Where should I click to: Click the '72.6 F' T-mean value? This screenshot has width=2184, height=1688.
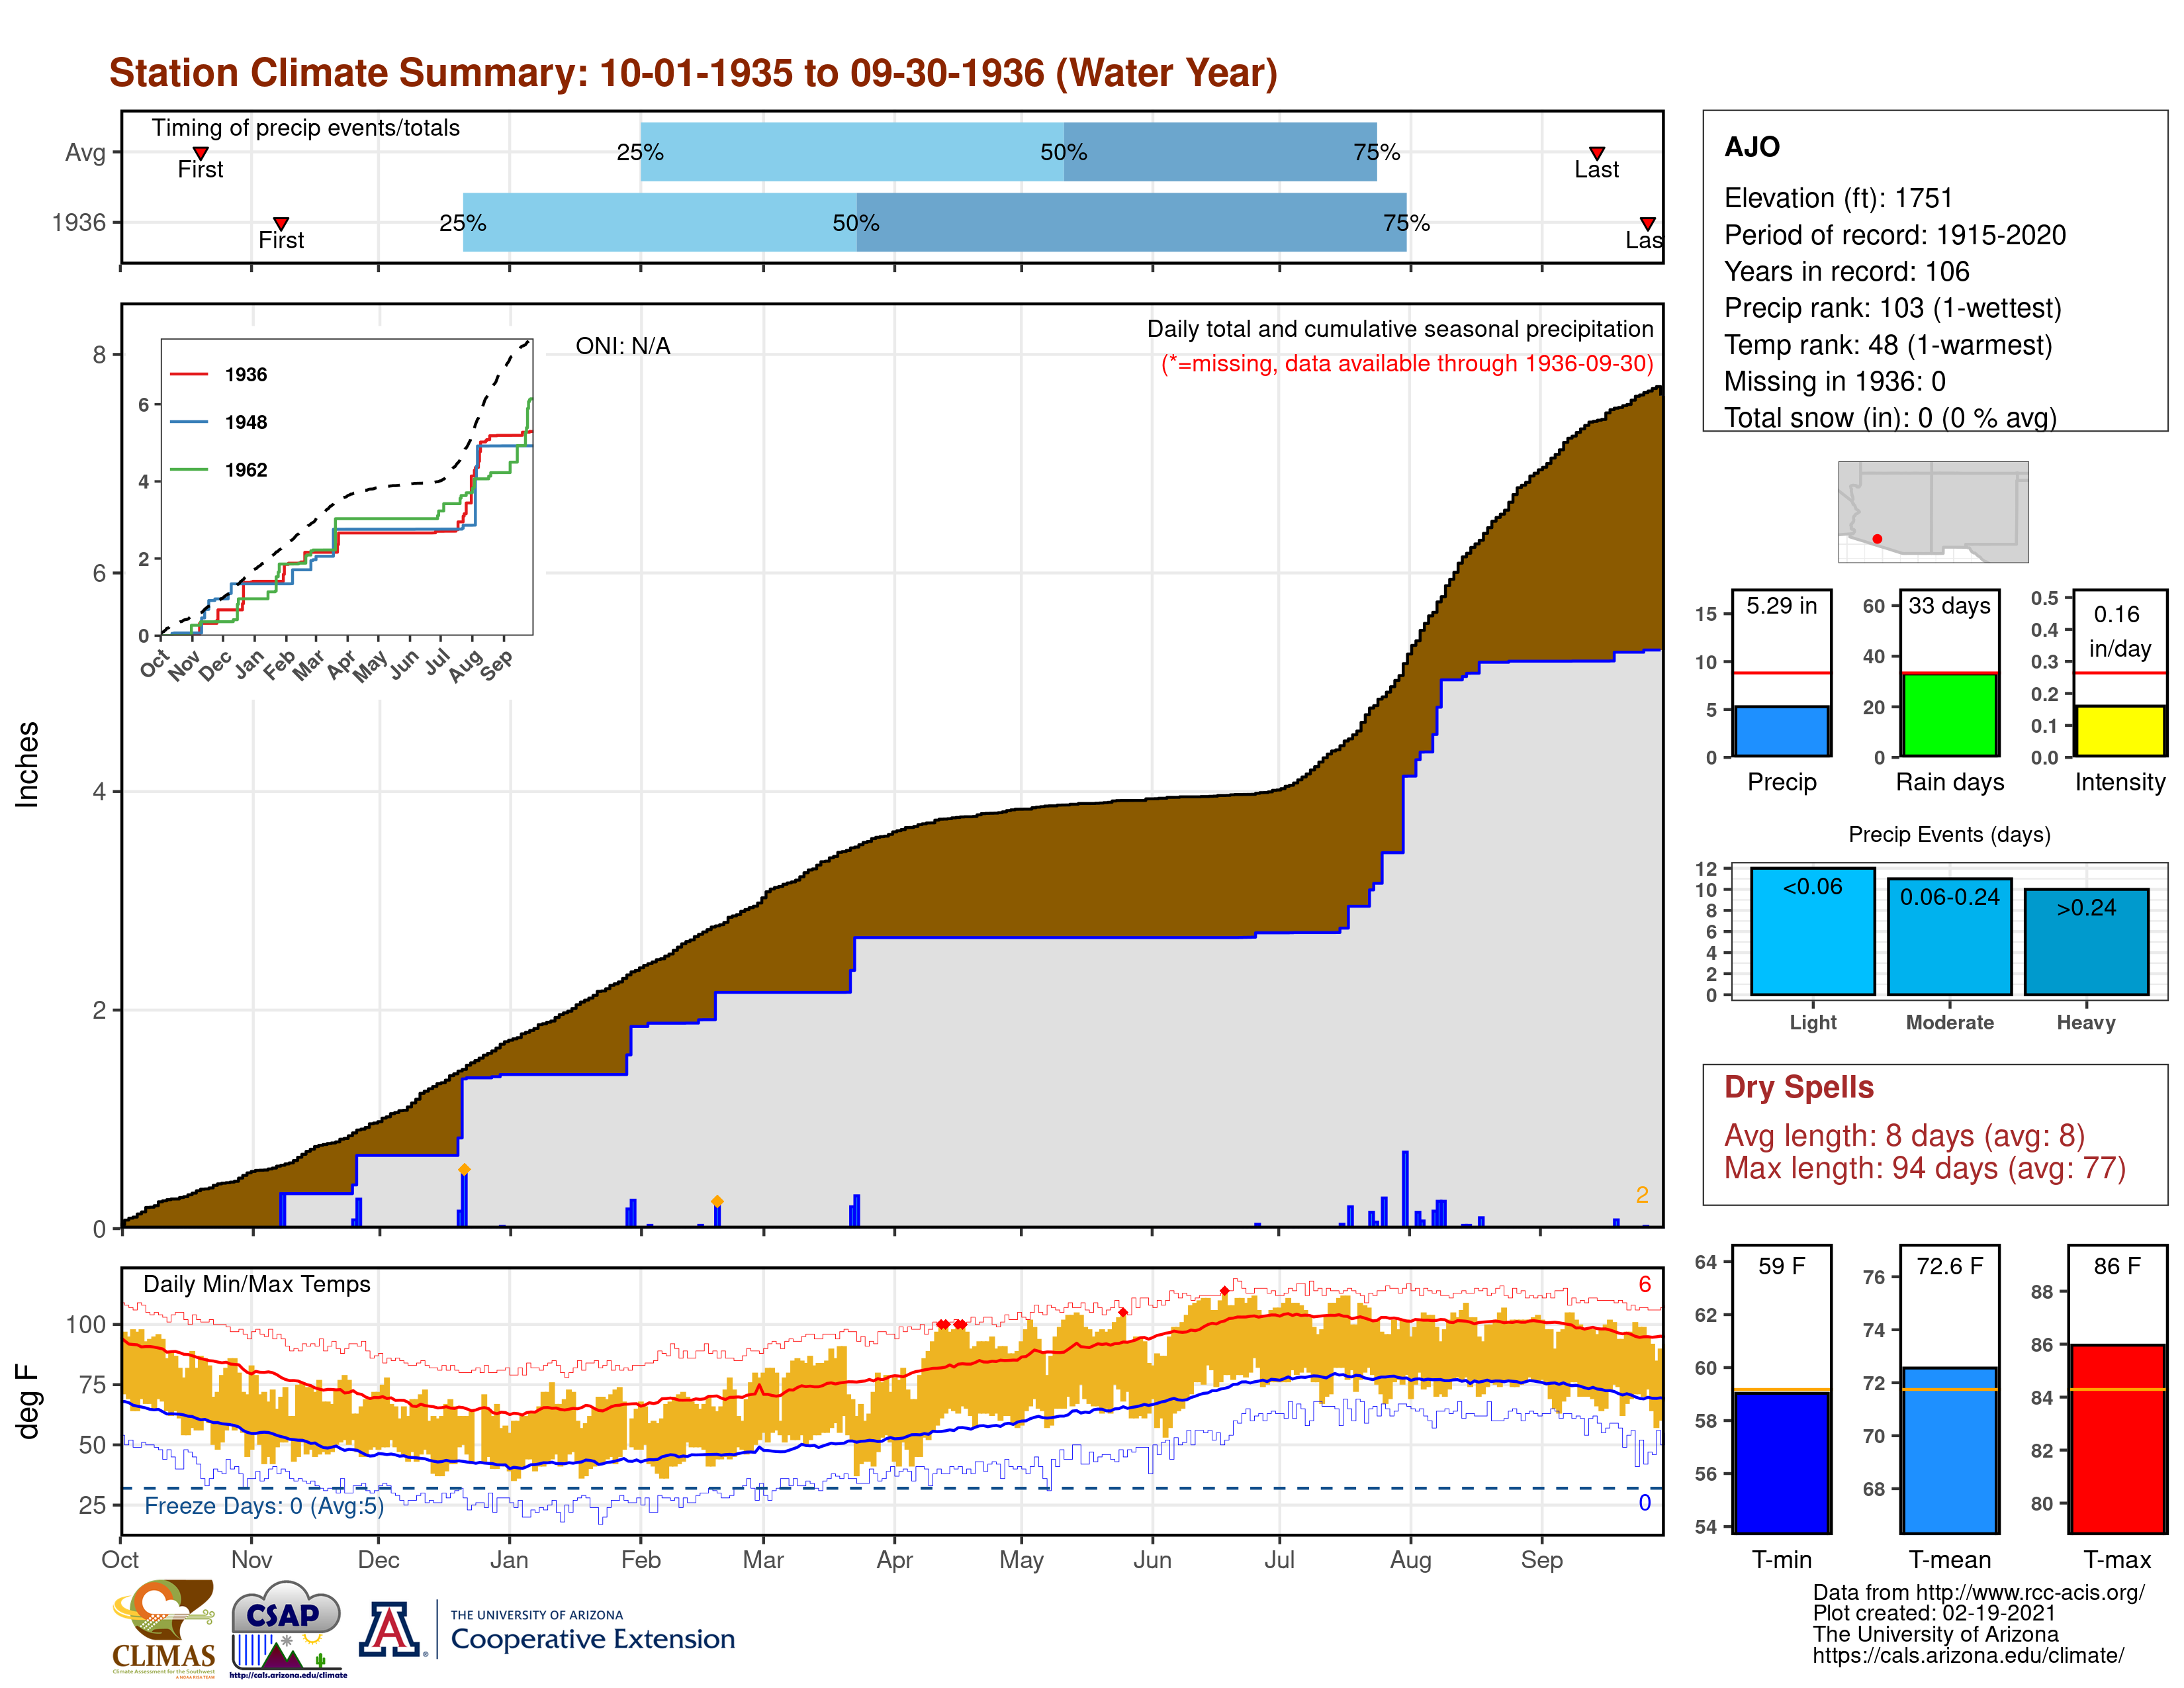coord(1949,1267)
